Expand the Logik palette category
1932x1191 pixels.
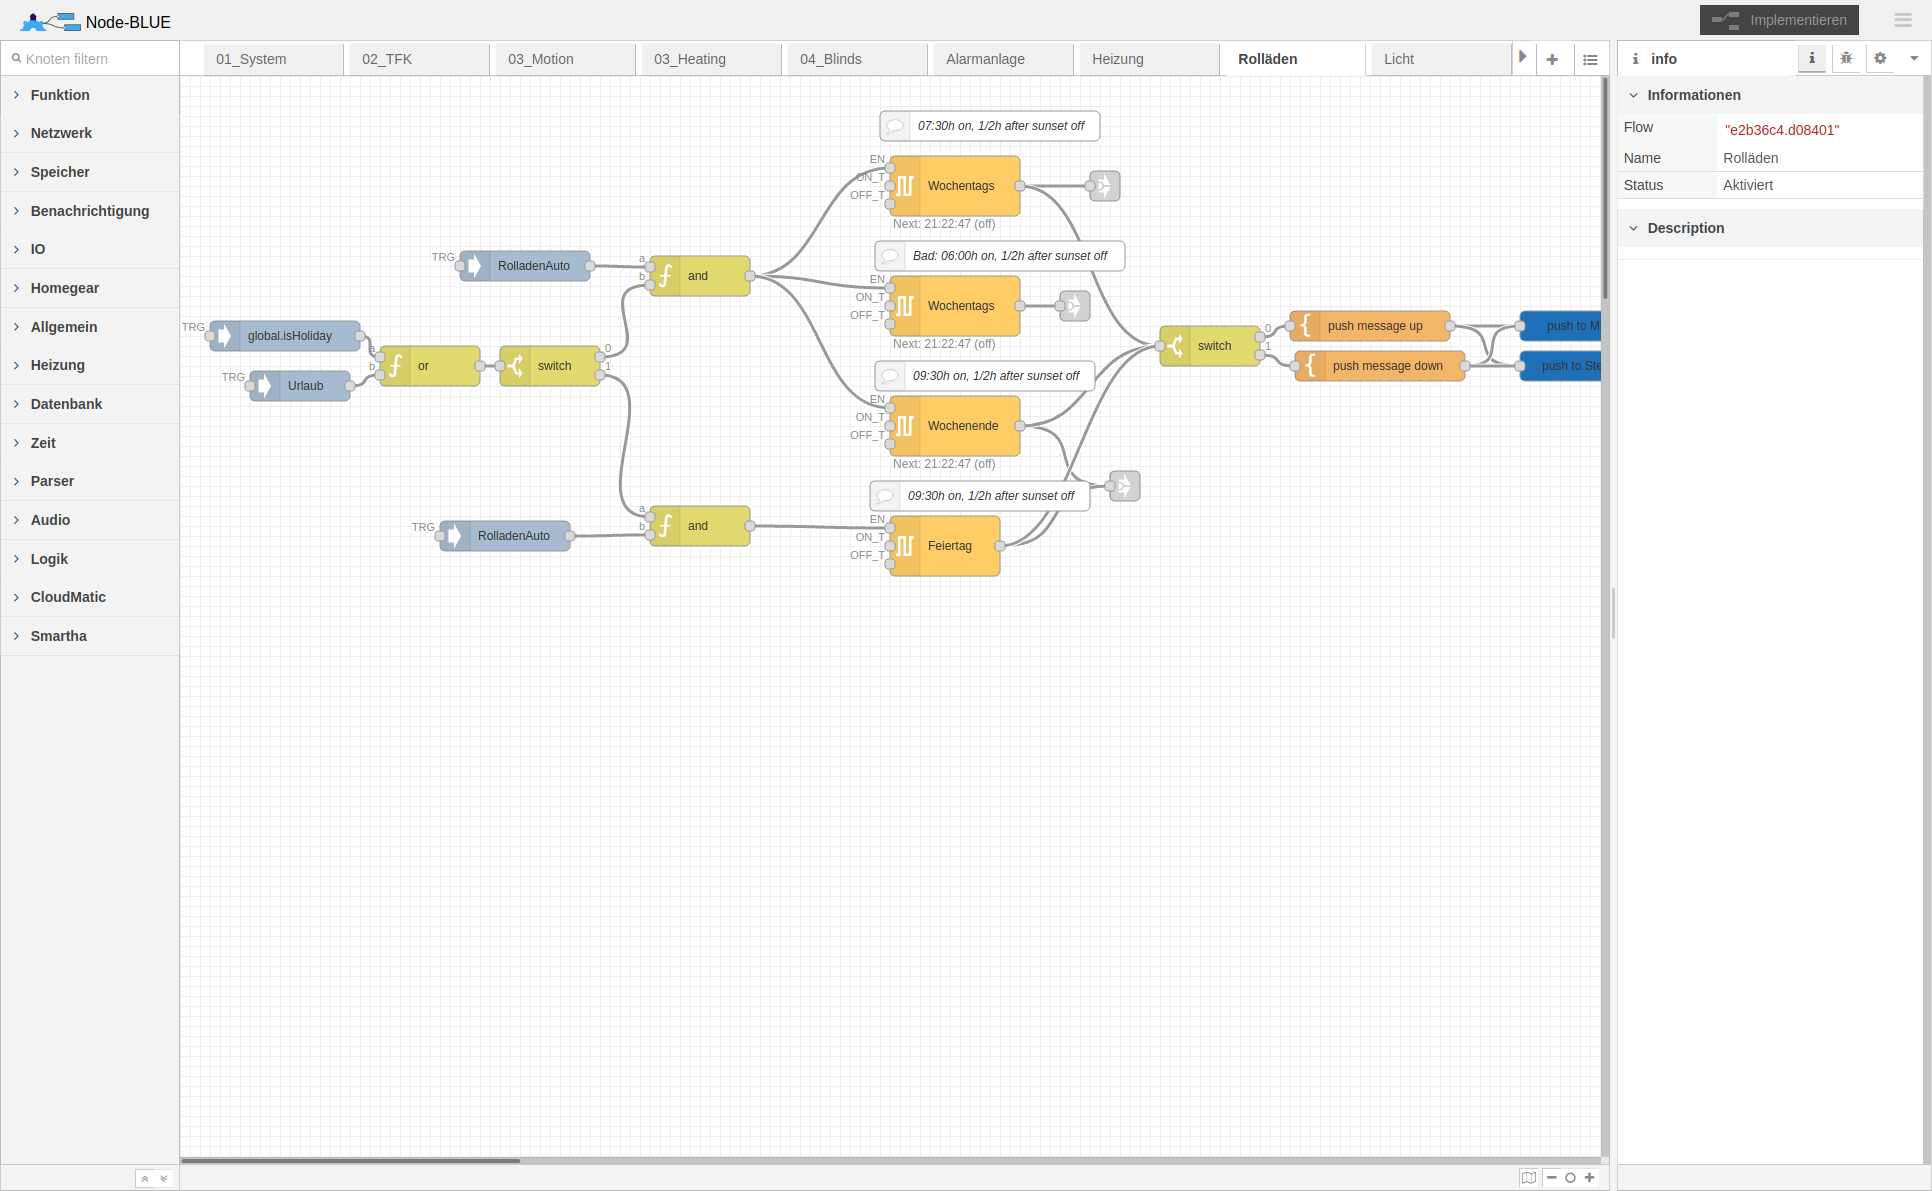point(90,559)
